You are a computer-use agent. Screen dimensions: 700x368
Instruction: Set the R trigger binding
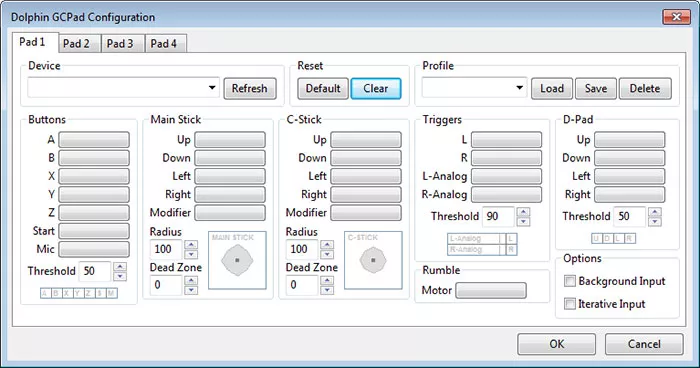pyautogui.click(x=506, y=158)
